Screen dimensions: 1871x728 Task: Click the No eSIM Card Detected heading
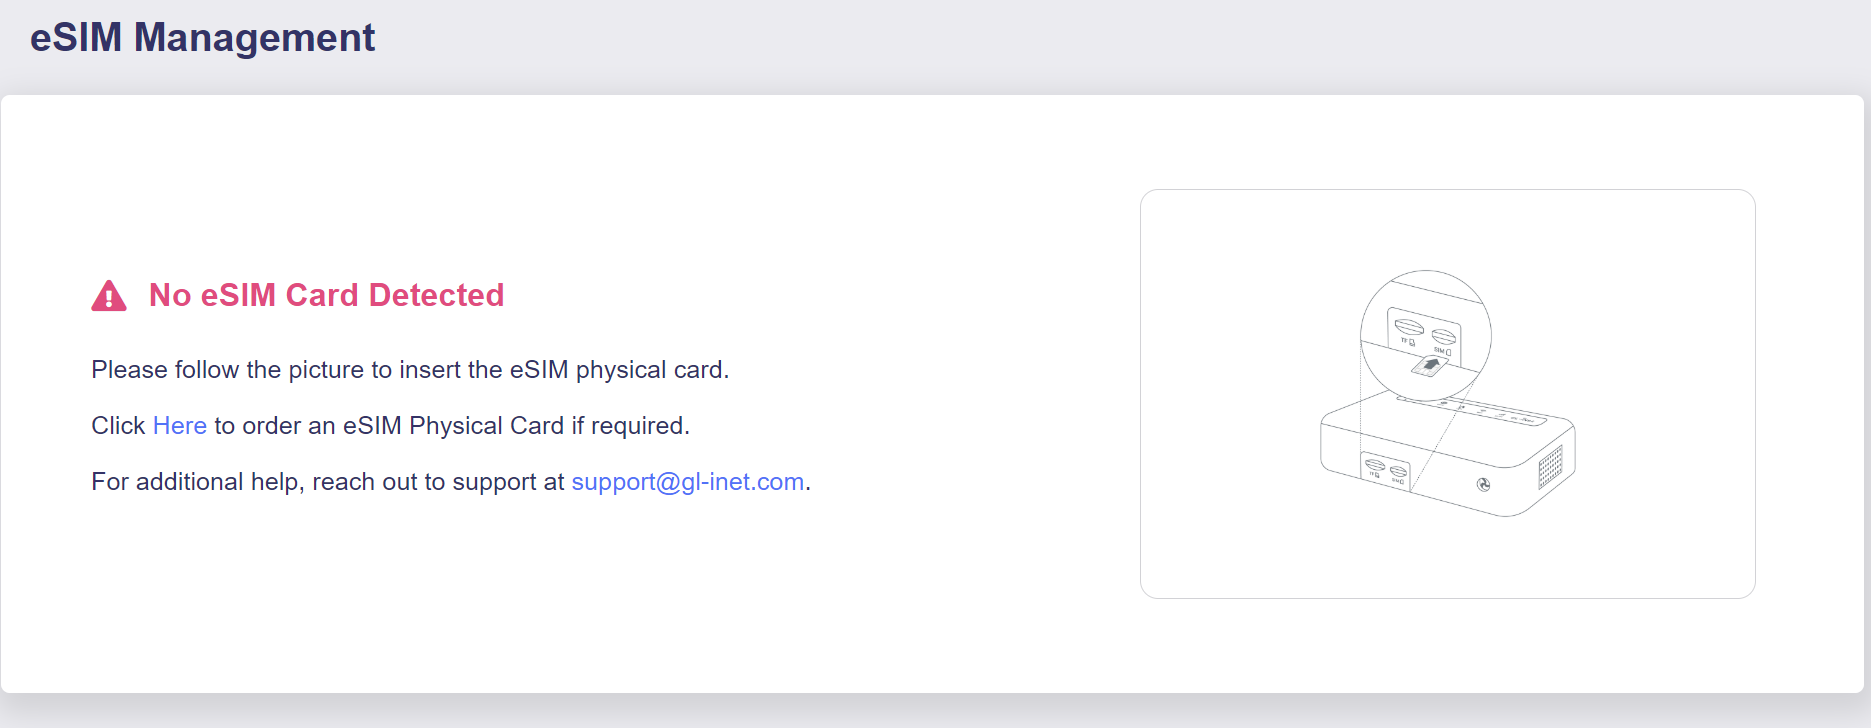[x=326, y=296]
